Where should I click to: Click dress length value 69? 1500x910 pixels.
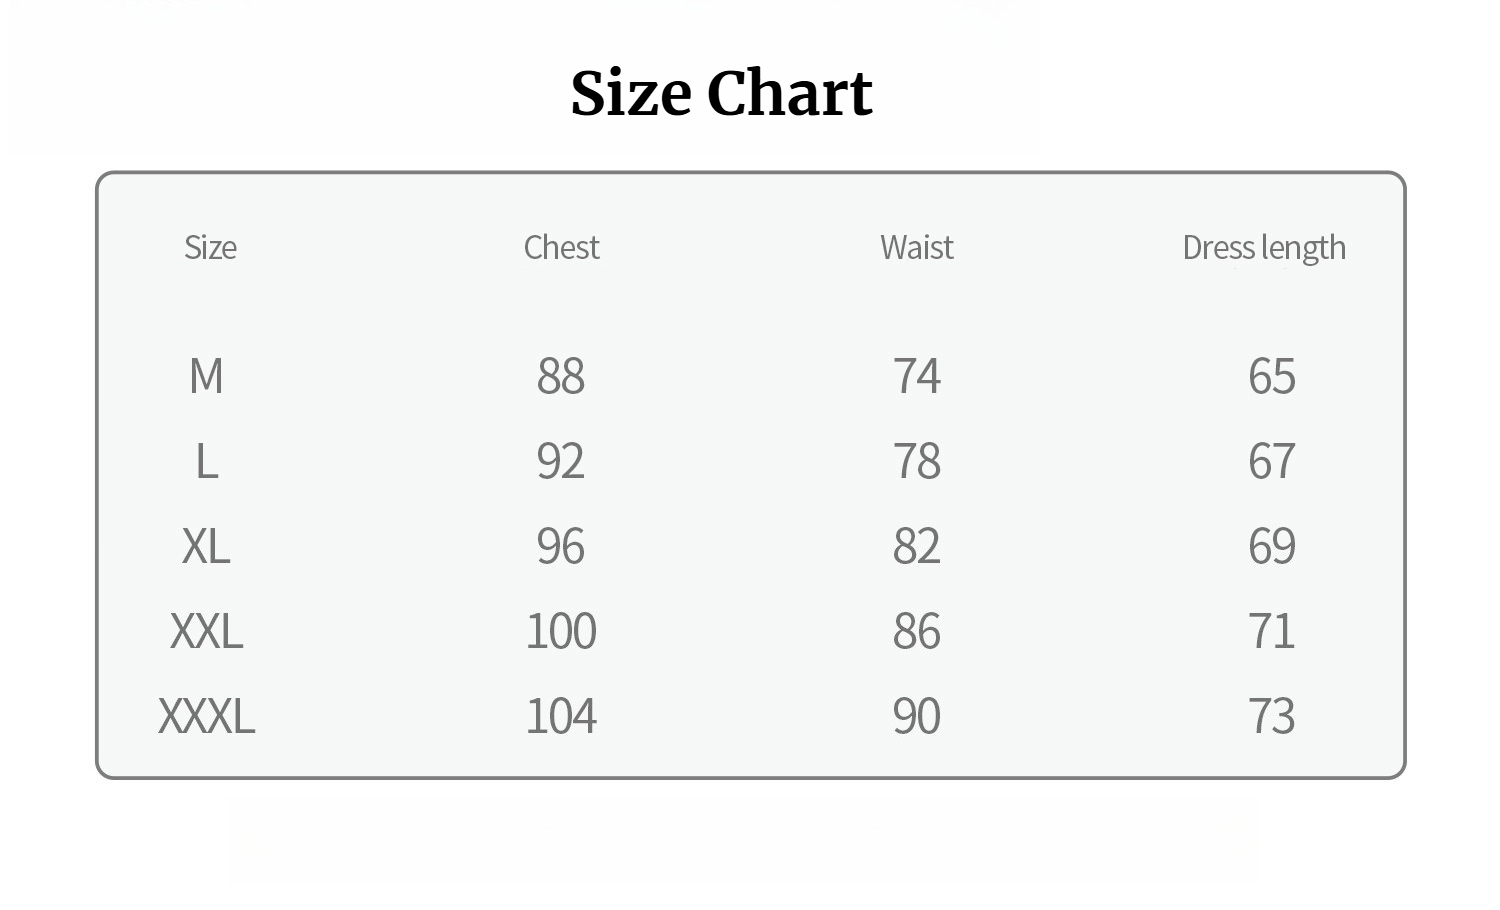pos(1272,546)
